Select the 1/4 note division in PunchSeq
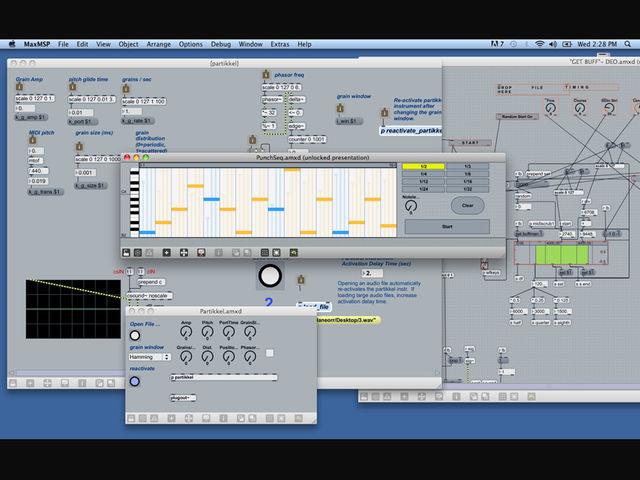Screen dimensions: 640x480 tap(423, 174)
